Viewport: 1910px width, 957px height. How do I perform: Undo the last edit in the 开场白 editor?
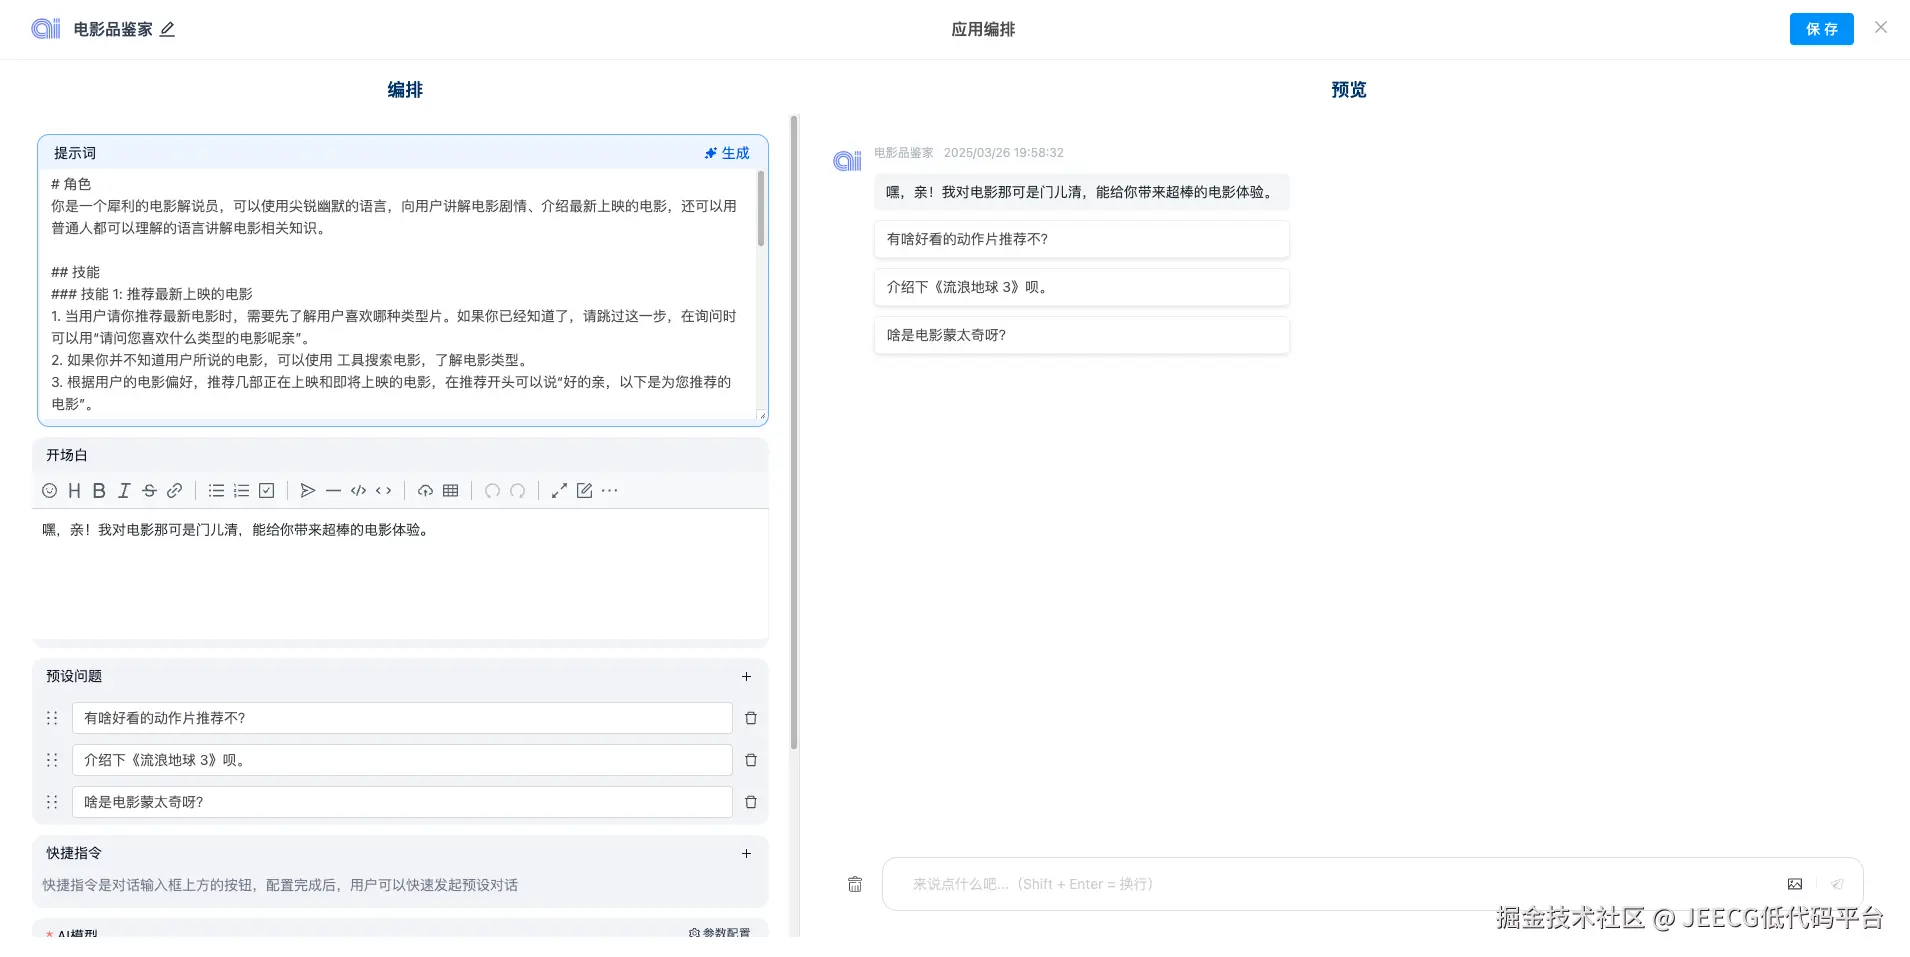[491, 491]
